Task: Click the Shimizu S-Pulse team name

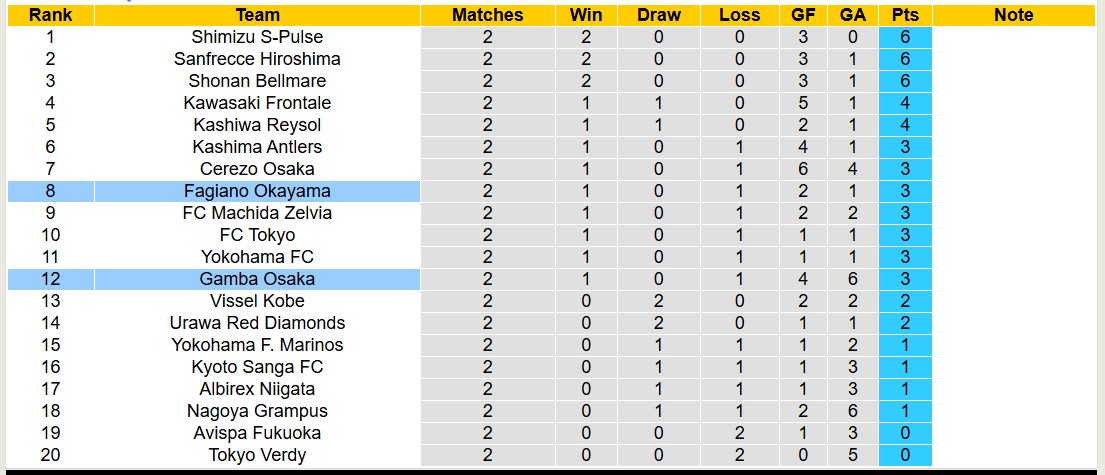Action: coord(257,37)
